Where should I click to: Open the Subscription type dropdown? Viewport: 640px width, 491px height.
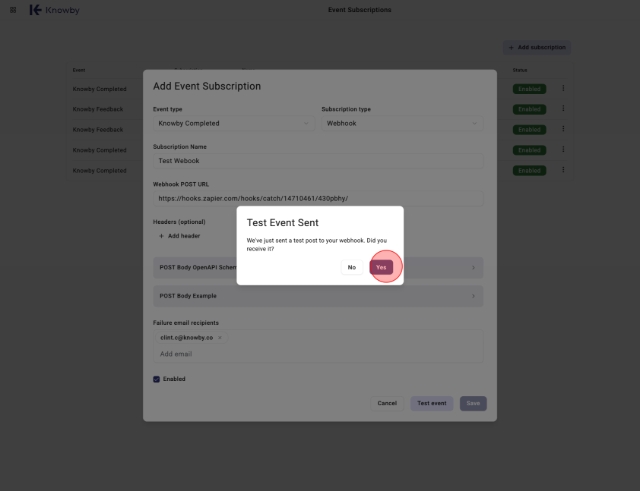pos(402,123)
